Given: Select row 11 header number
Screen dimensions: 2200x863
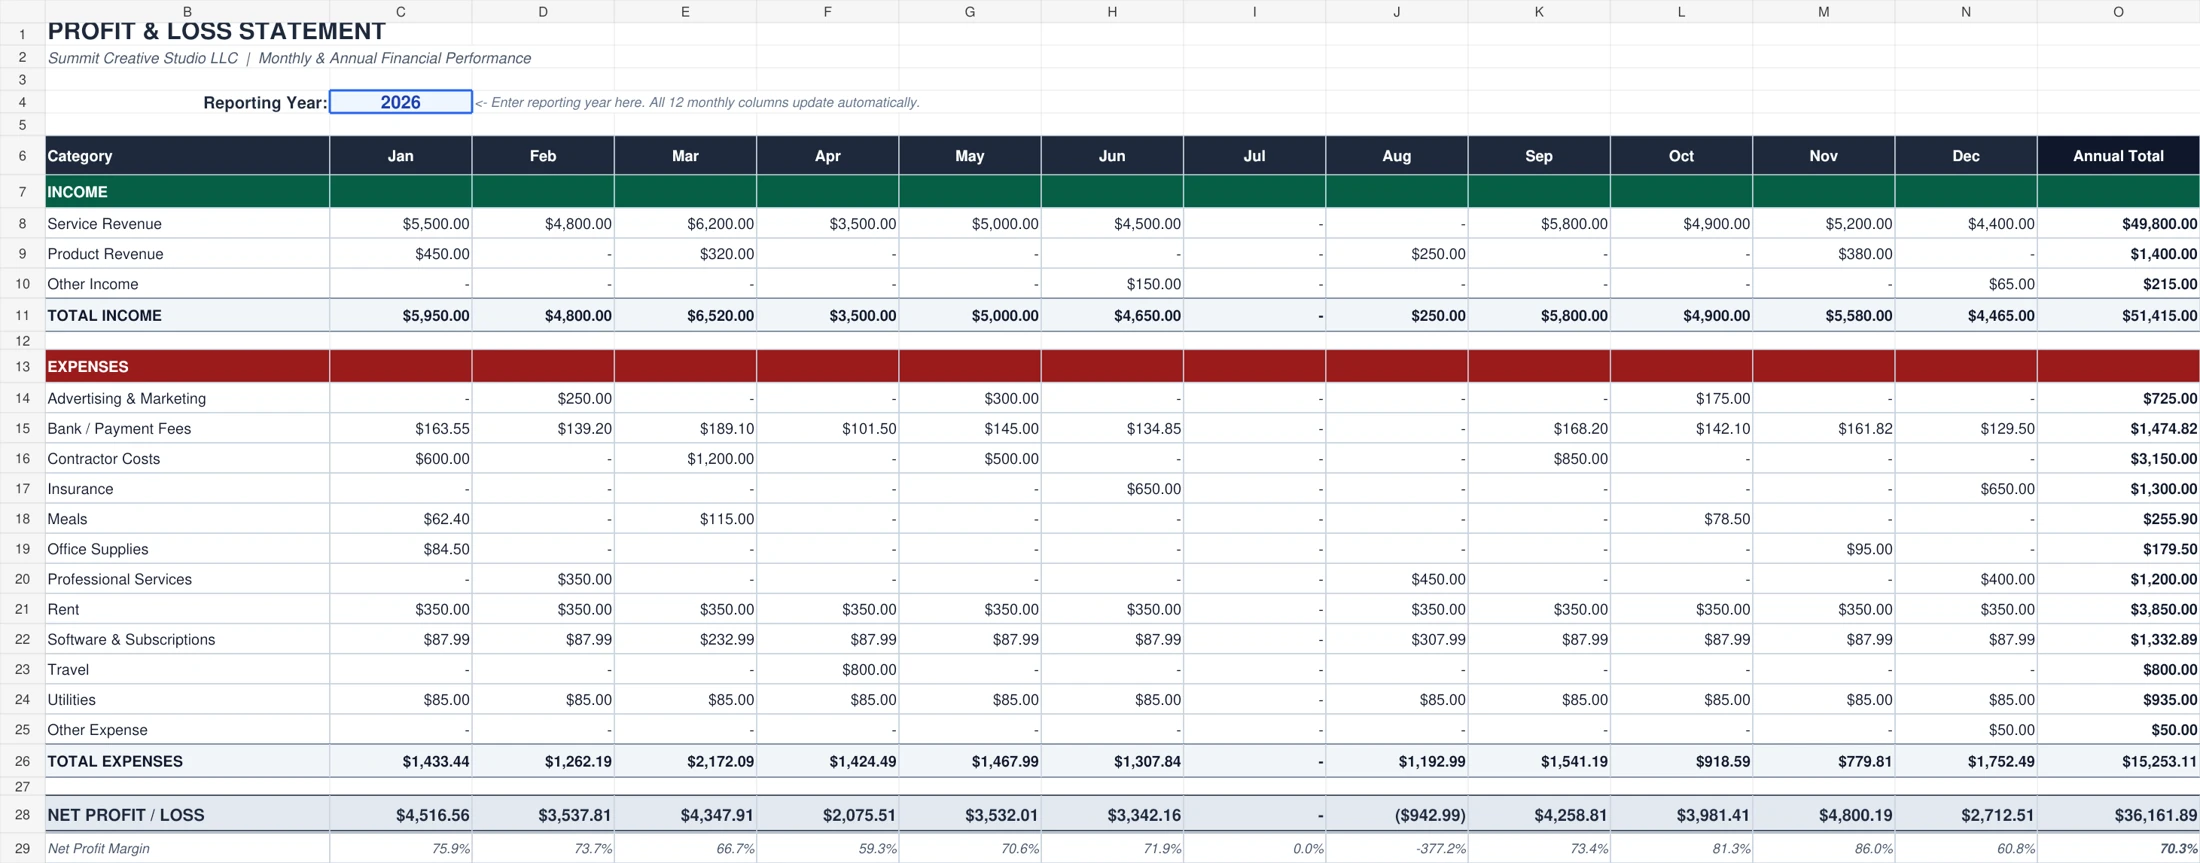Looking at the screenshot, I should (22, 316).
